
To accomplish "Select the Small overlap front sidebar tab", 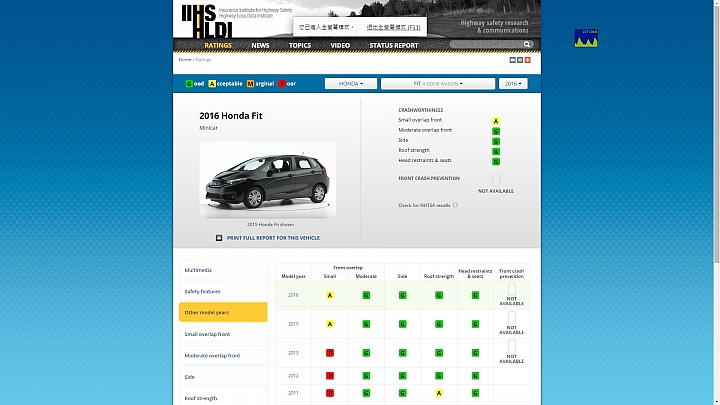I will pyautogui.click(x=223, y=334).
